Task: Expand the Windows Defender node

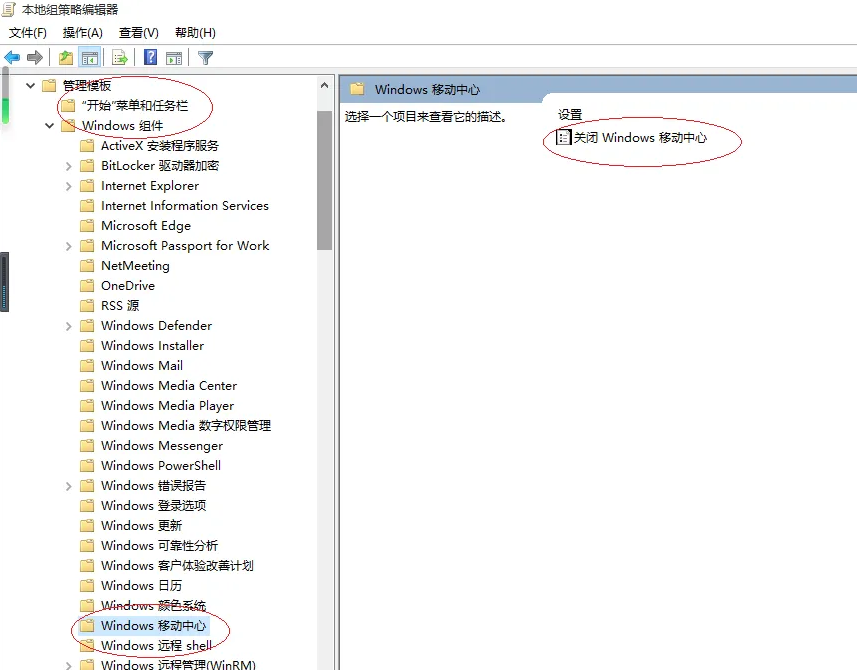Action: 68,325
